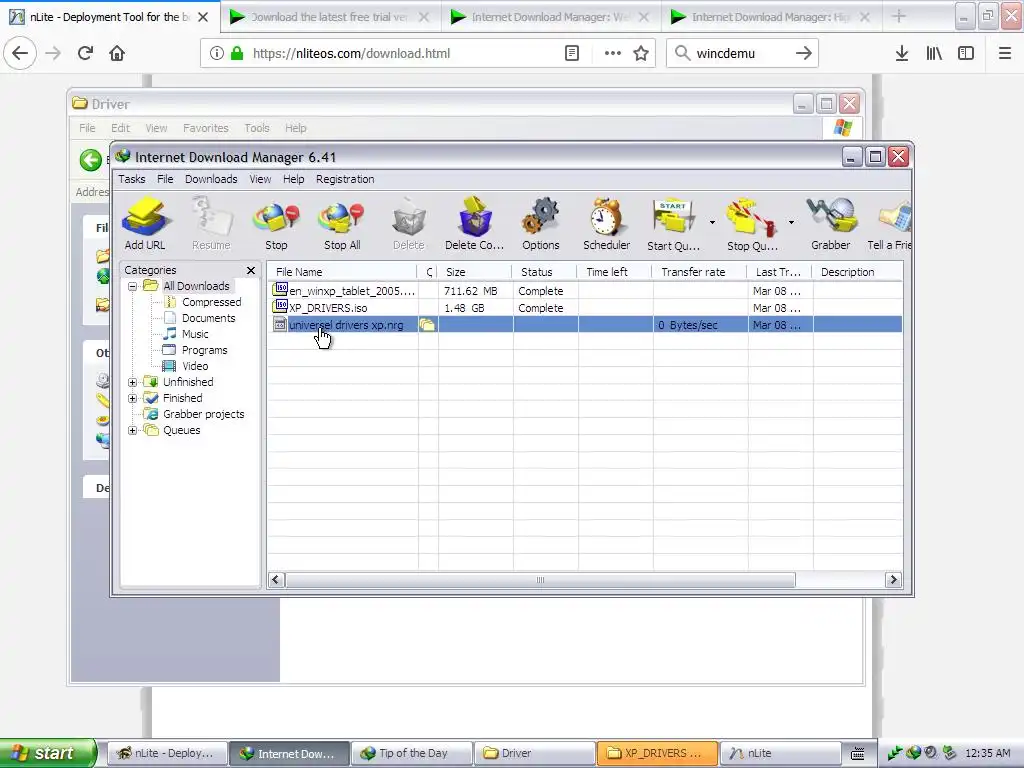The image size is (1024, 768).
Task: Select the Music category
Action: tap(195, 334)
